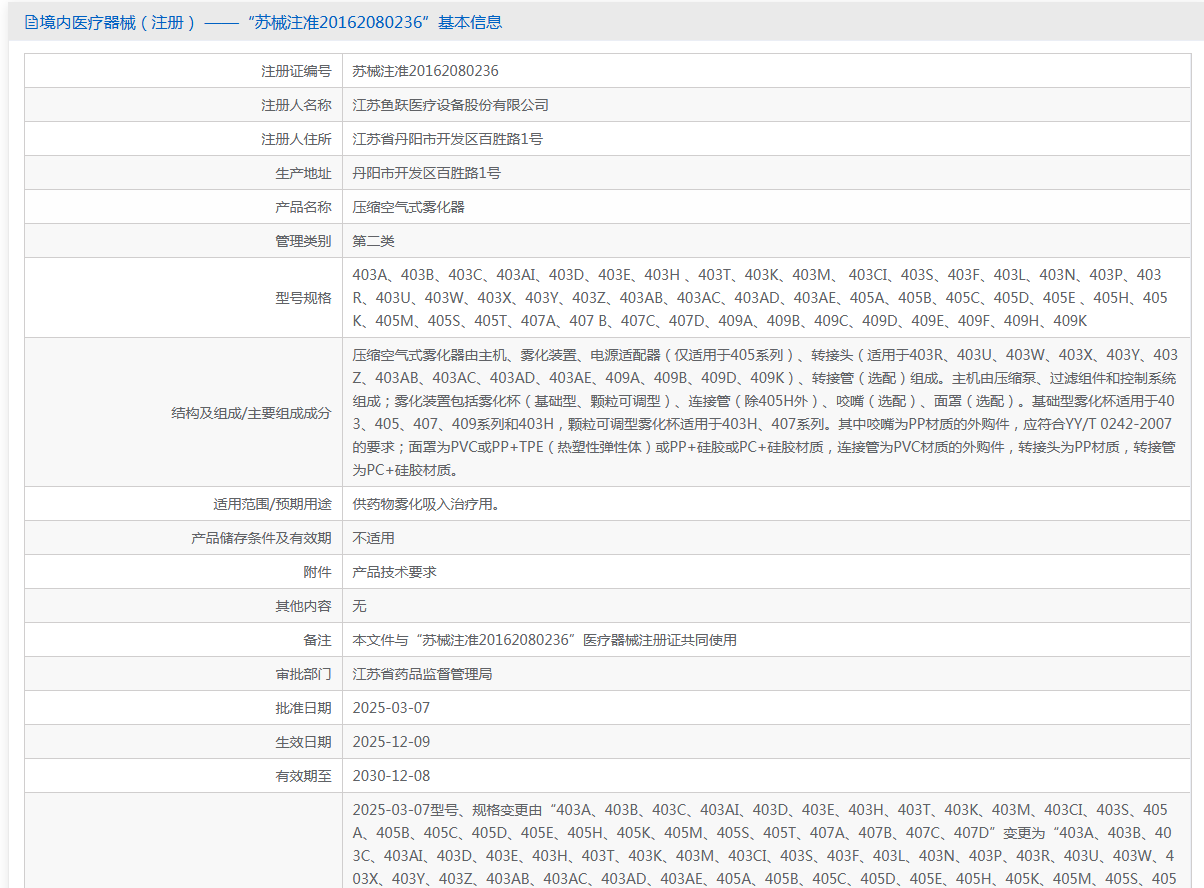This screenshot has height=888, width=1204.
Task: Select company name 江苏鱼跃医疗设备股份有限公司
Action: pos(451,105)
